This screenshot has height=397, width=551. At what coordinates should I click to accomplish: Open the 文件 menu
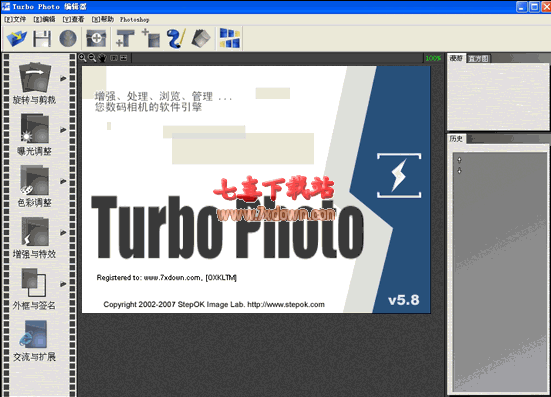15,19
